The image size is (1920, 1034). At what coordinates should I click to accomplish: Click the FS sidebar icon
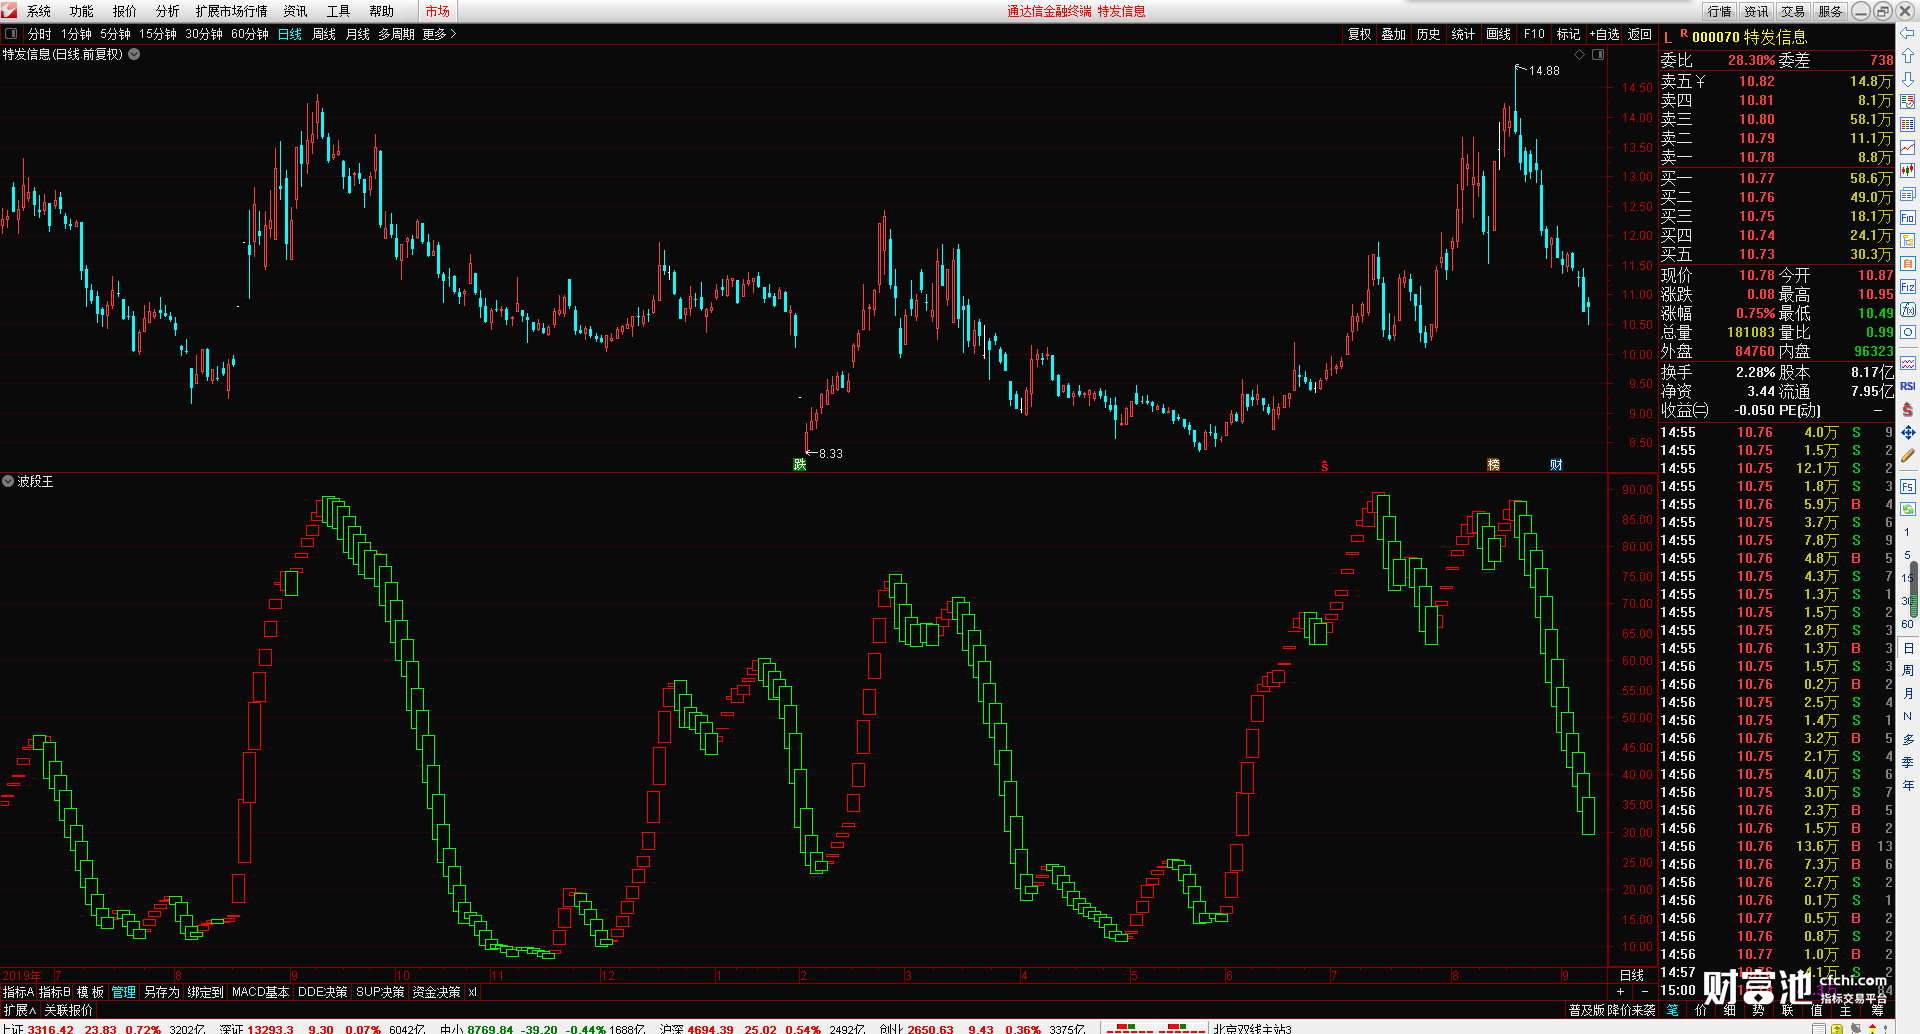point(1908,487)
